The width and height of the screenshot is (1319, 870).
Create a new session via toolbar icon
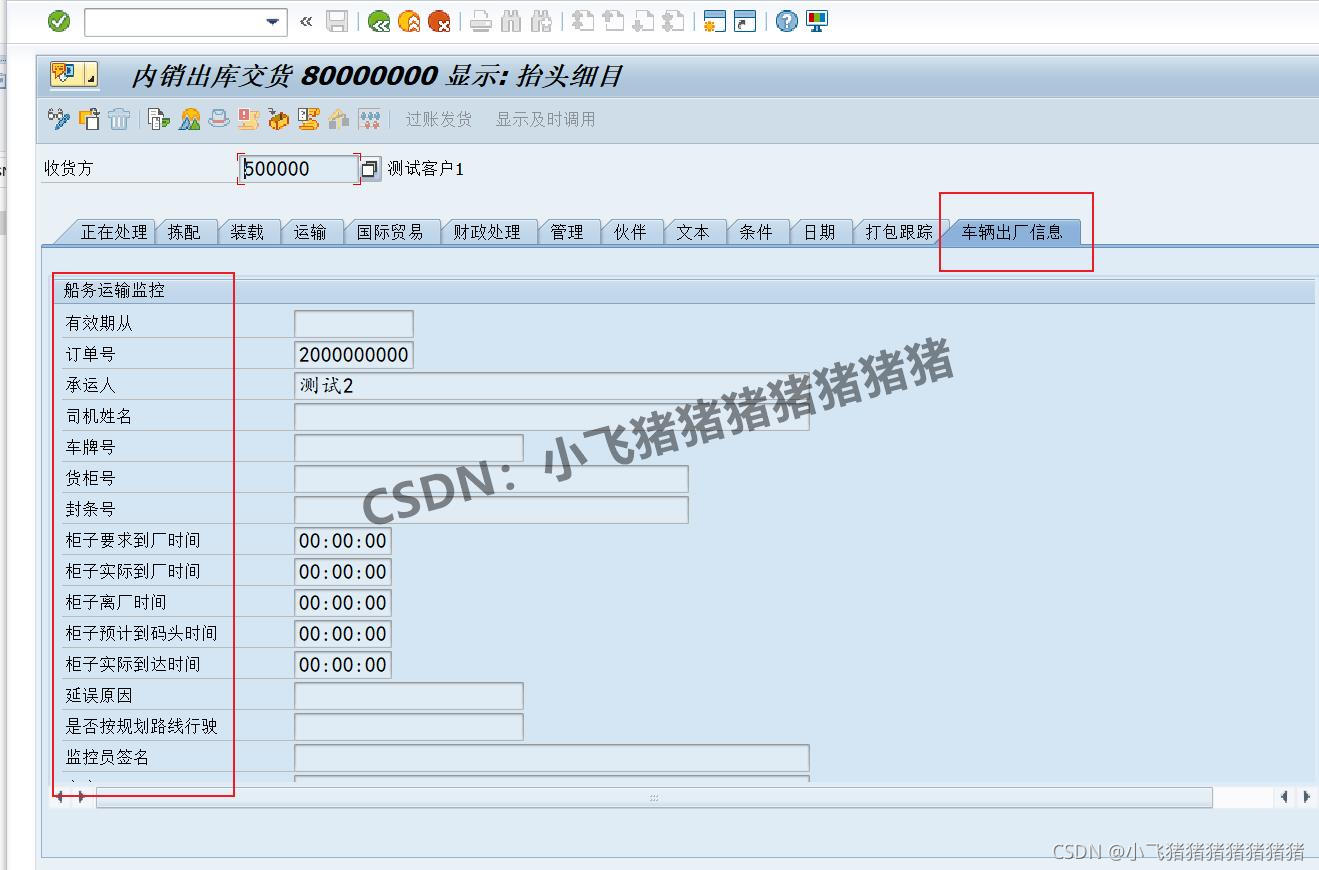714,21
